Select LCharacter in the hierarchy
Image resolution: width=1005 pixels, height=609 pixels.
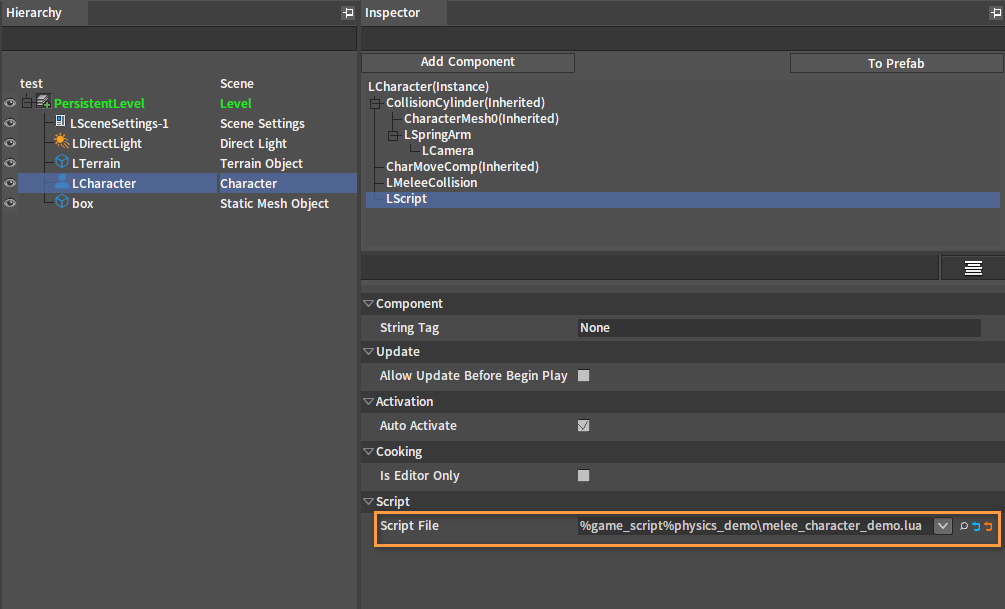tap(104, 183)
